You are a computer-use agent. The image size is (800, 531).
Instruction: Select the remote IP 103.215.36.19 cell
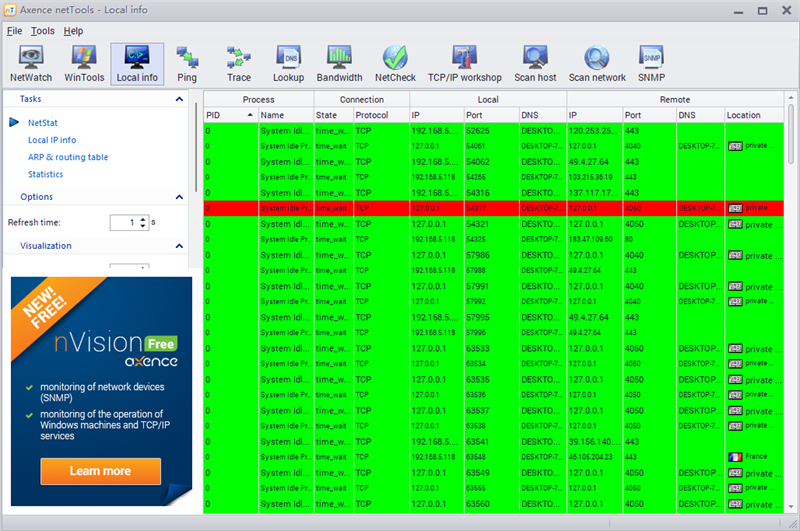point(594,177)
